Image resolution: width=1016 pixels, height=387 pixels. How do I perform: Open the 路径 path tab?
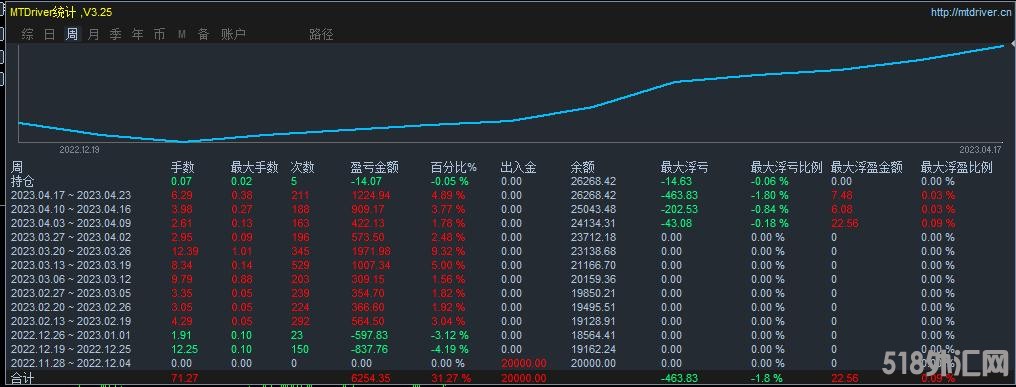pos(321,34)
